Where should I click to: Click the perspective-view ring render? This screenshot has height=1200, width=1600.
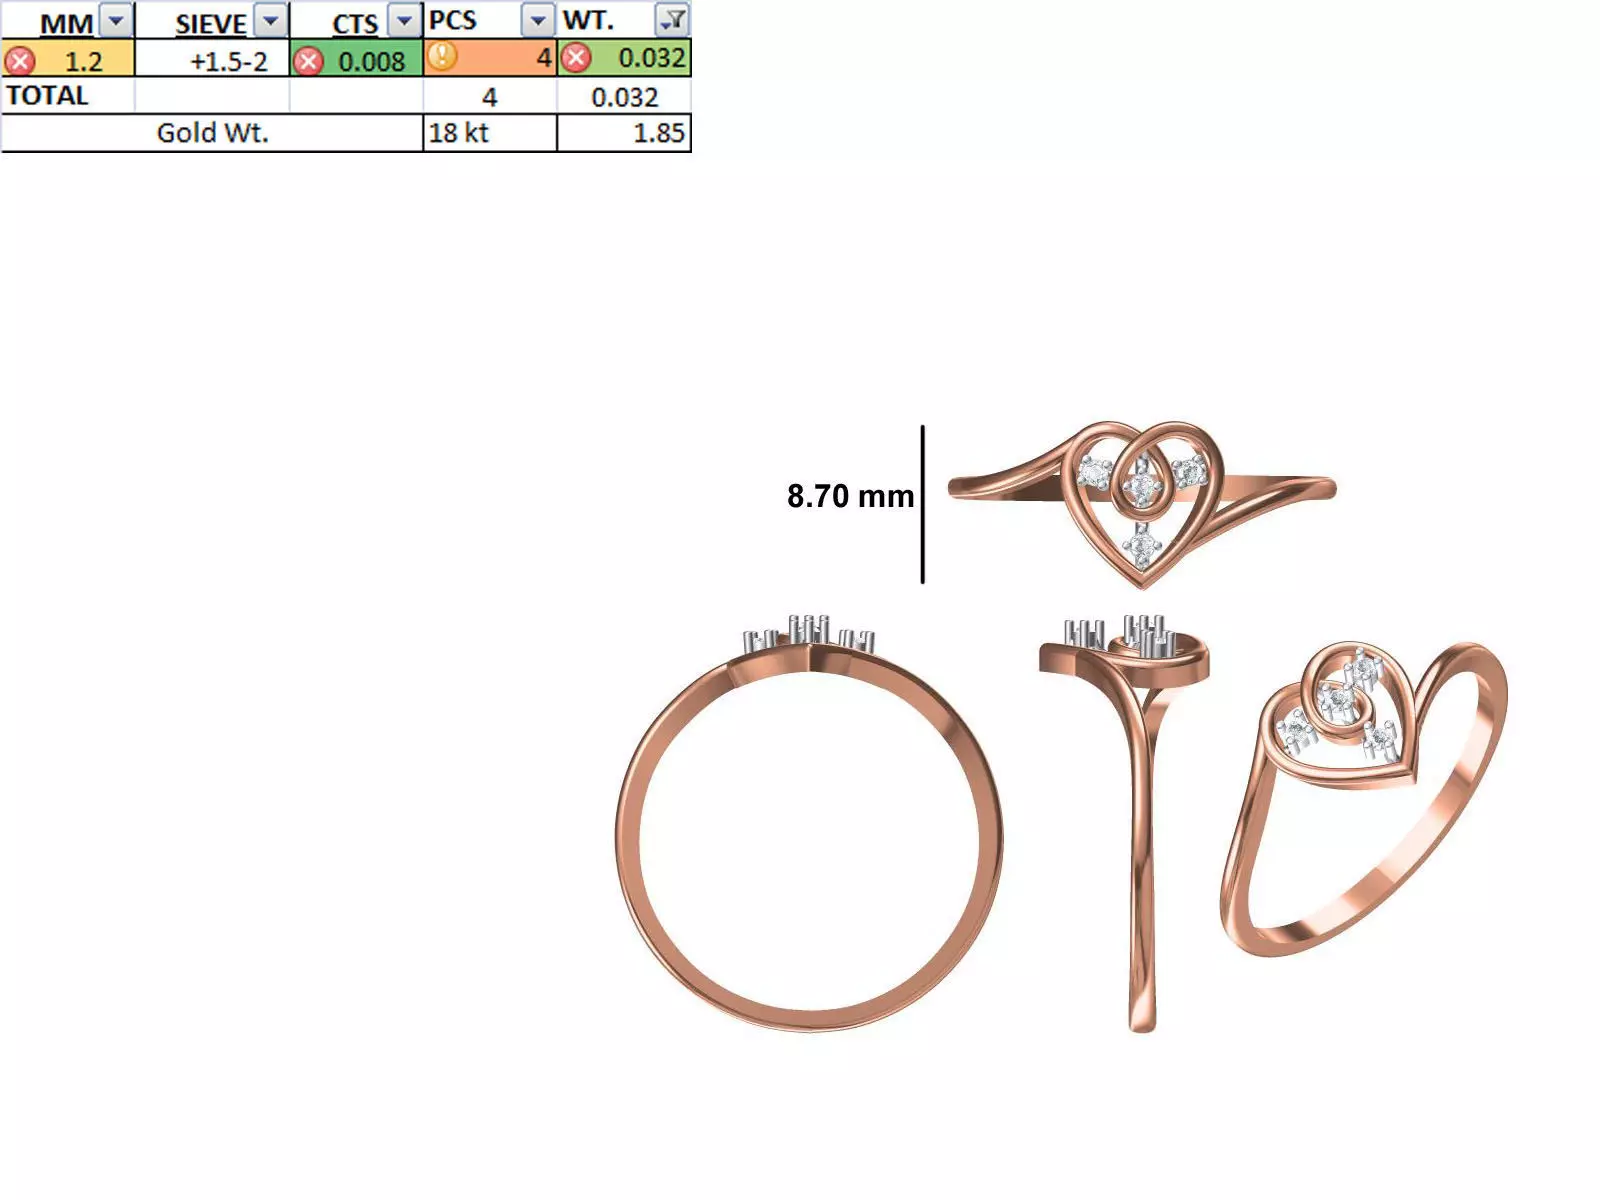[x=1364, y=800]
